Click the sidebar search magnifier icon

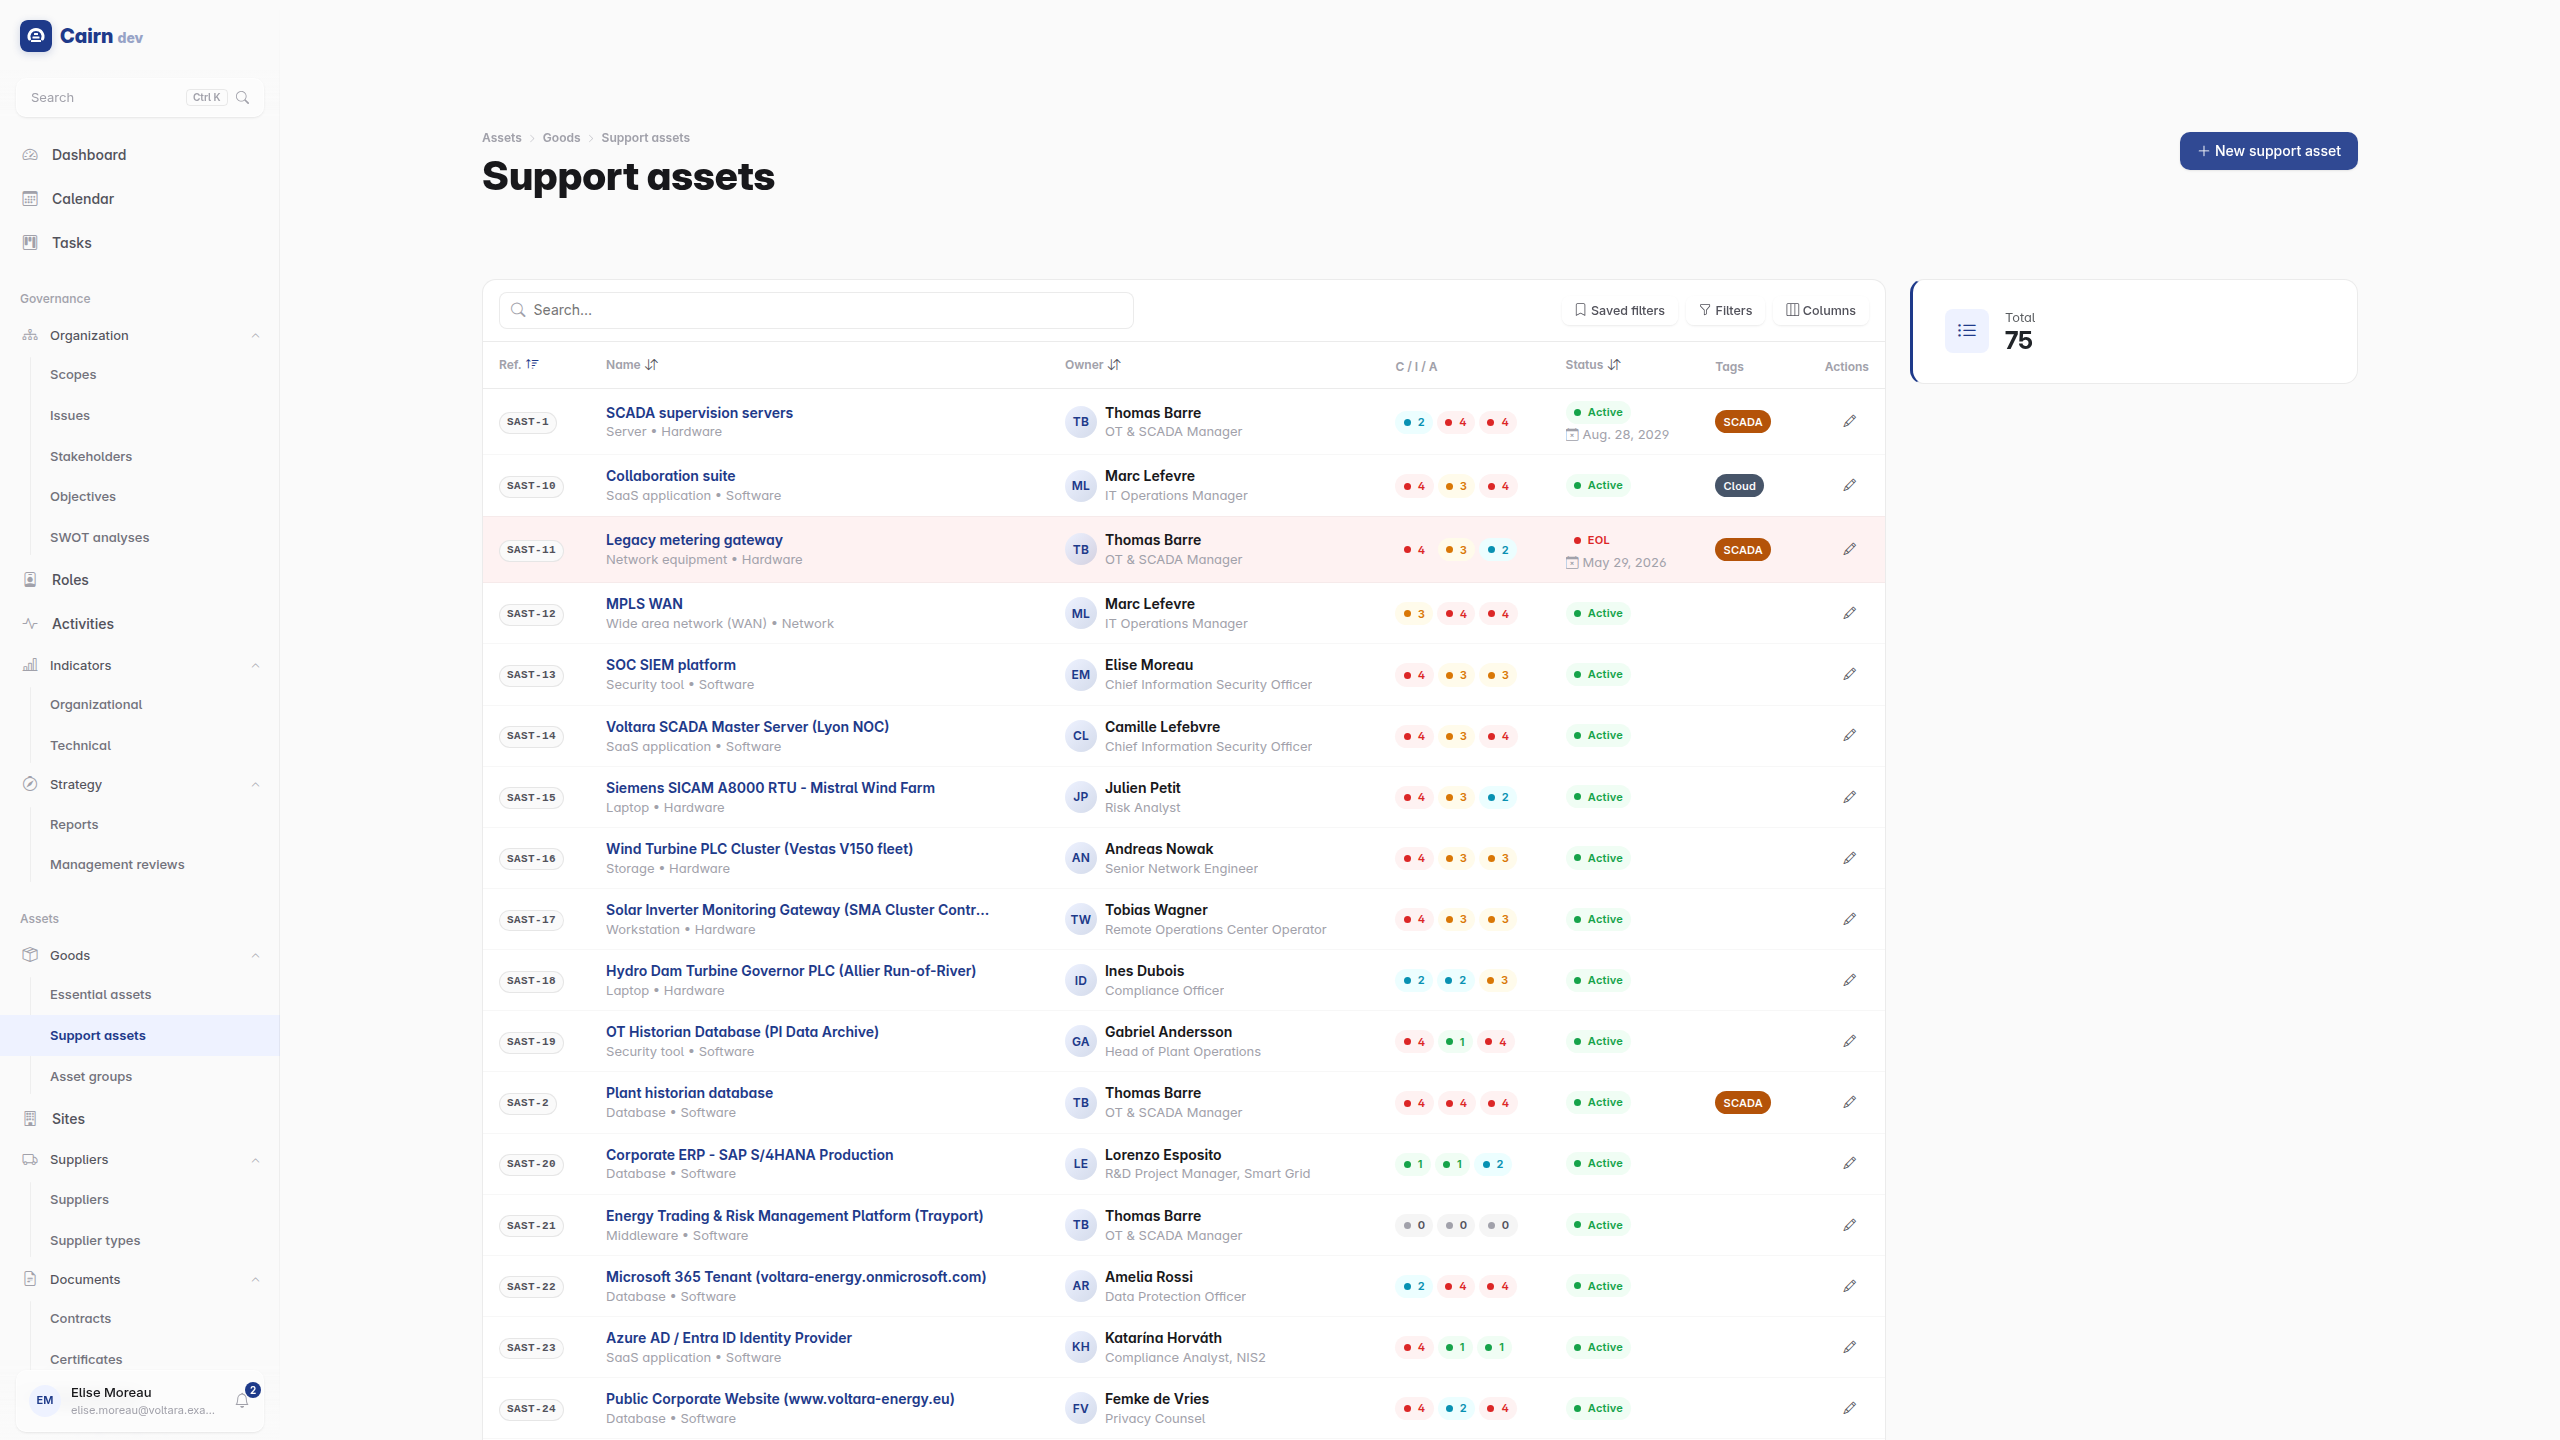pyautogui.click(x=242, y=98)
